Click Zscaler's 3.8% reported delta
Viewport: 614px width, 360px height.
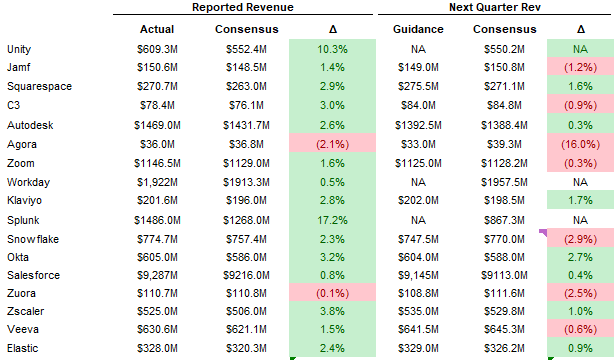click(332, 311)
